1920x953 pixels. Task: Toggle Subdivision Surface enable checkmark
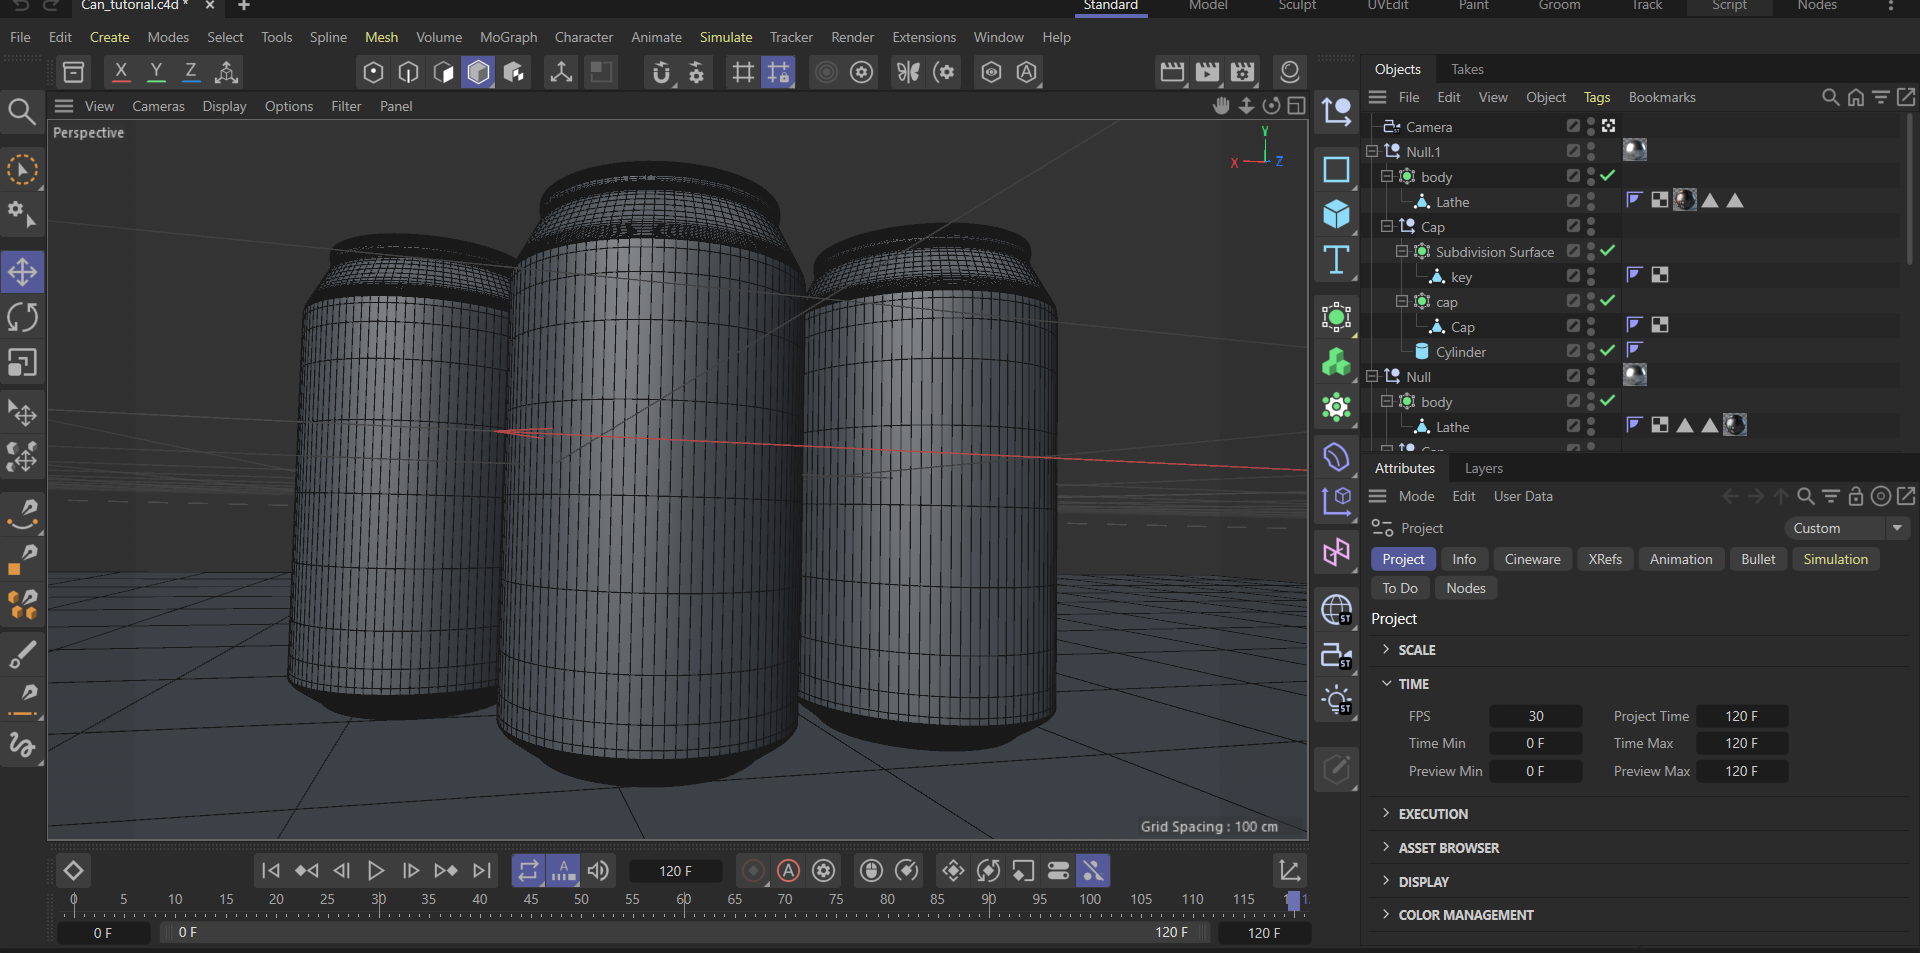[x=1607, y=251]
